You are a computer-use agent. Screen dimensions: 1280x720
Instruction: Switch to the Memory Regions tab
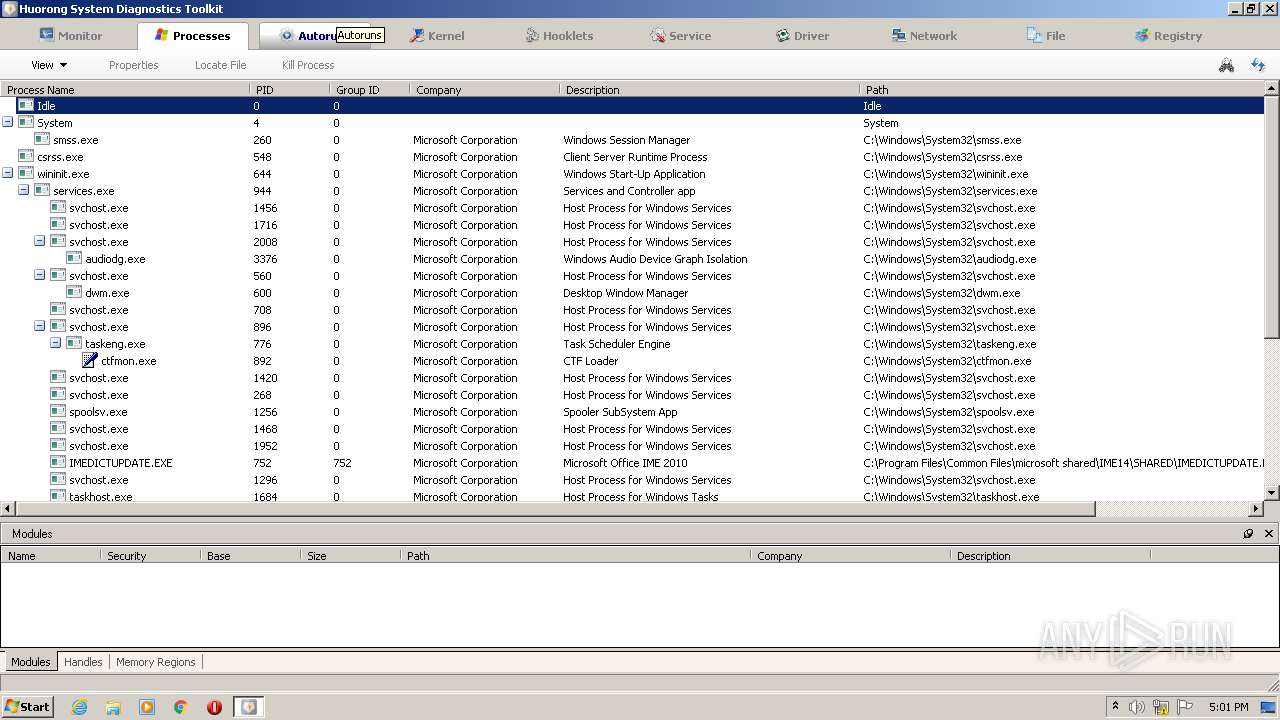(155, 662)
